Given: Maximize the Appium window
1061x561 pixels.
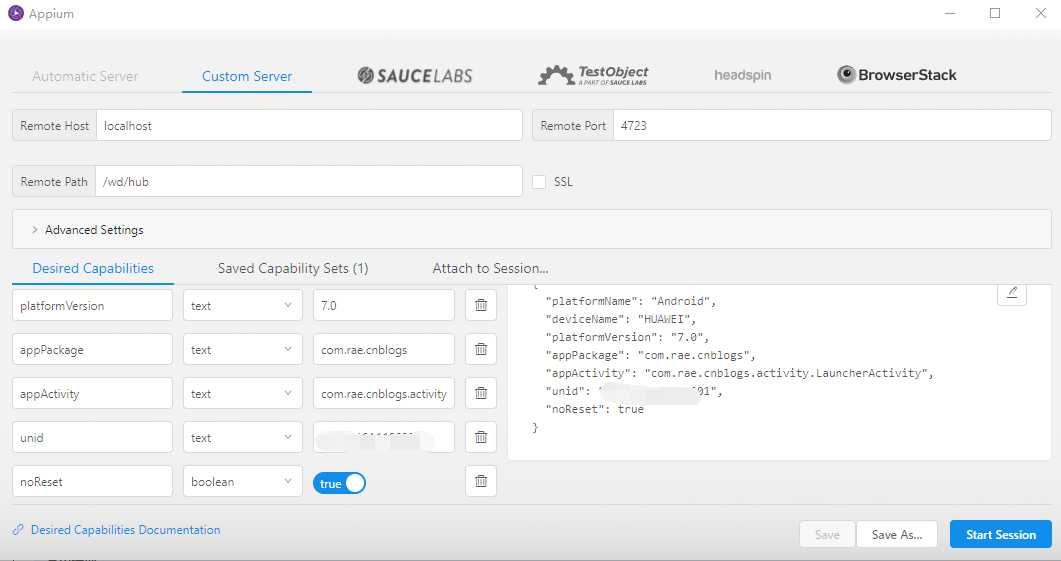Looking at the screenshot, I should coord(995,14).
